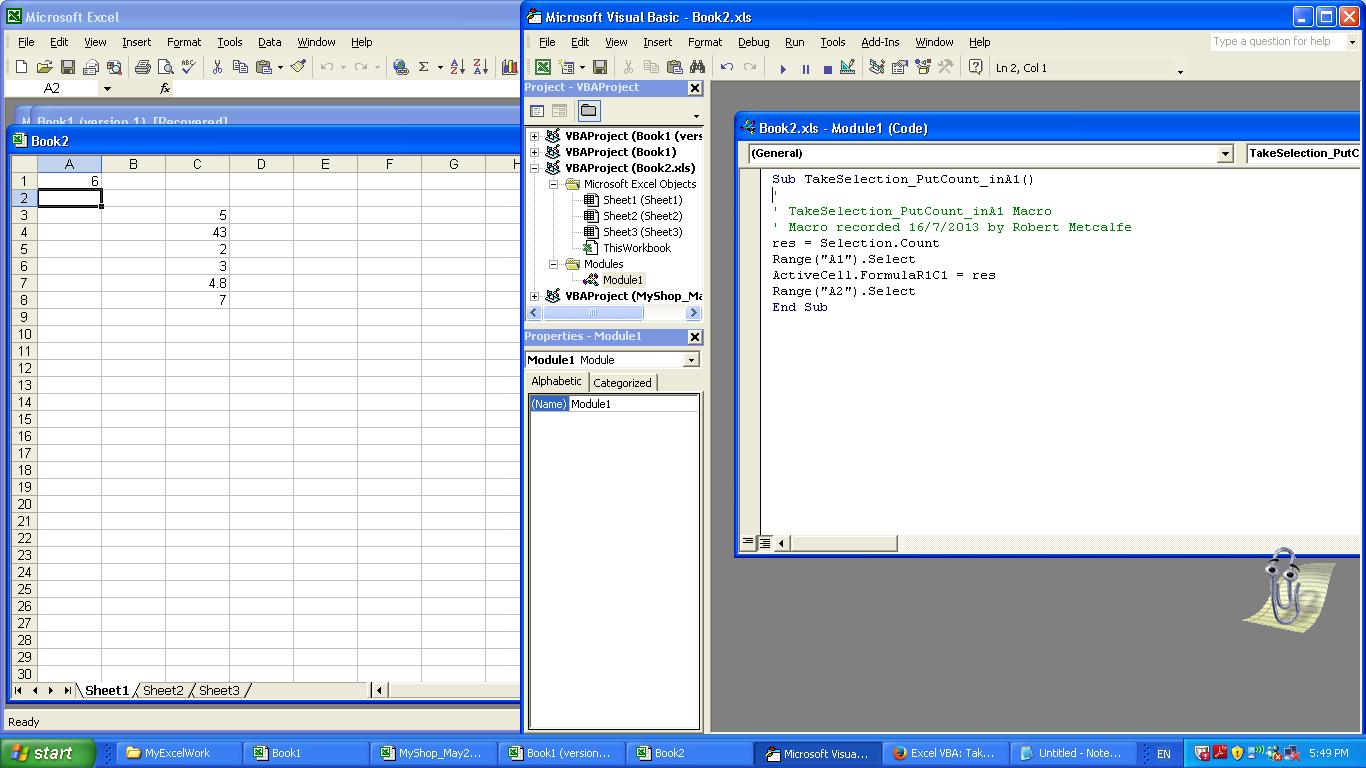Click View Microsoft Excel icon in VB toolbar
This screenshot has height=768, width=1366.
(x=542, y=67)
